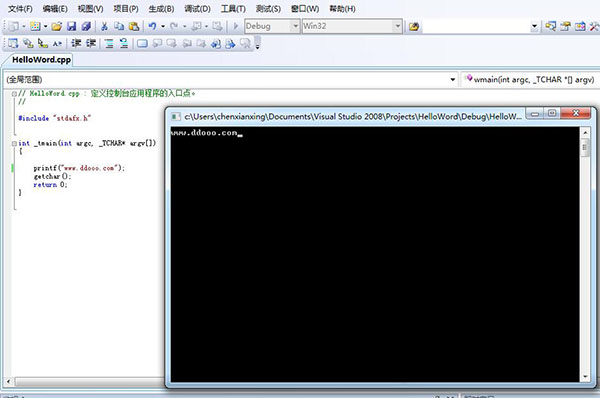This screenshot has width=600, height=398.
Task: Click the Save icon in toolbar
Action: 71,26
